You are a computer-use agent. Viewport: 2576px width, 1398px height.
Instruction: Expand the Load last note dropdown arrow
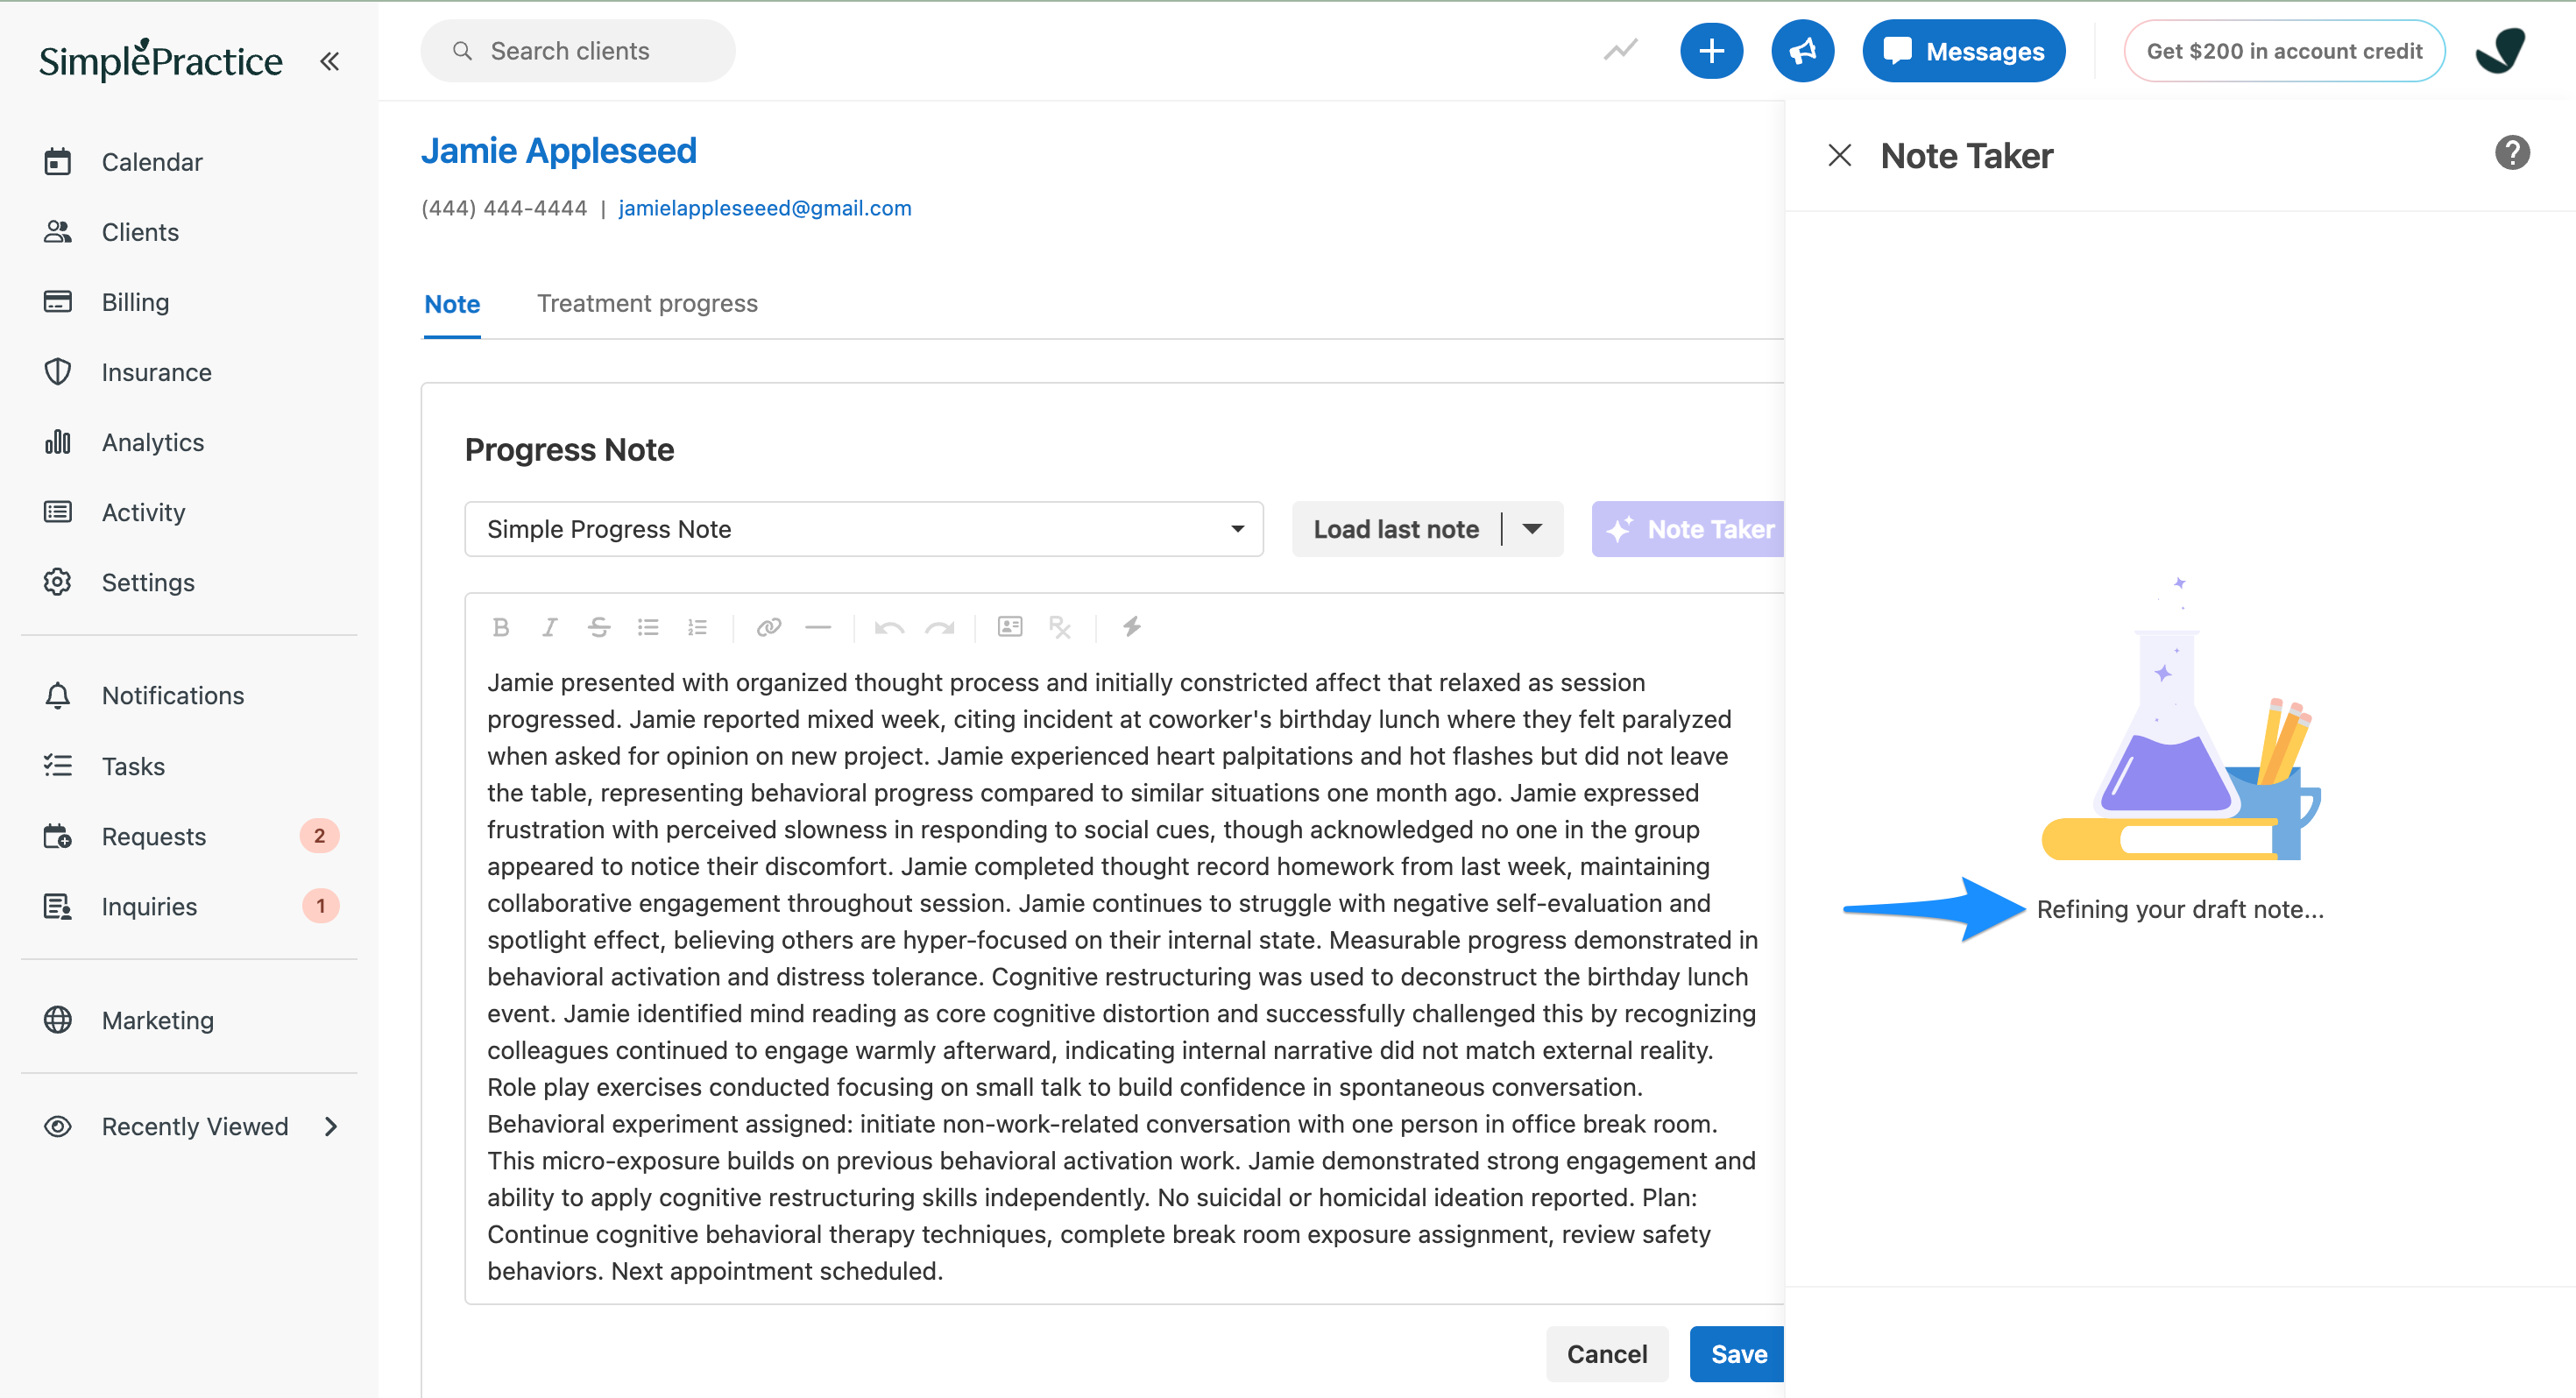(1532, 529)
